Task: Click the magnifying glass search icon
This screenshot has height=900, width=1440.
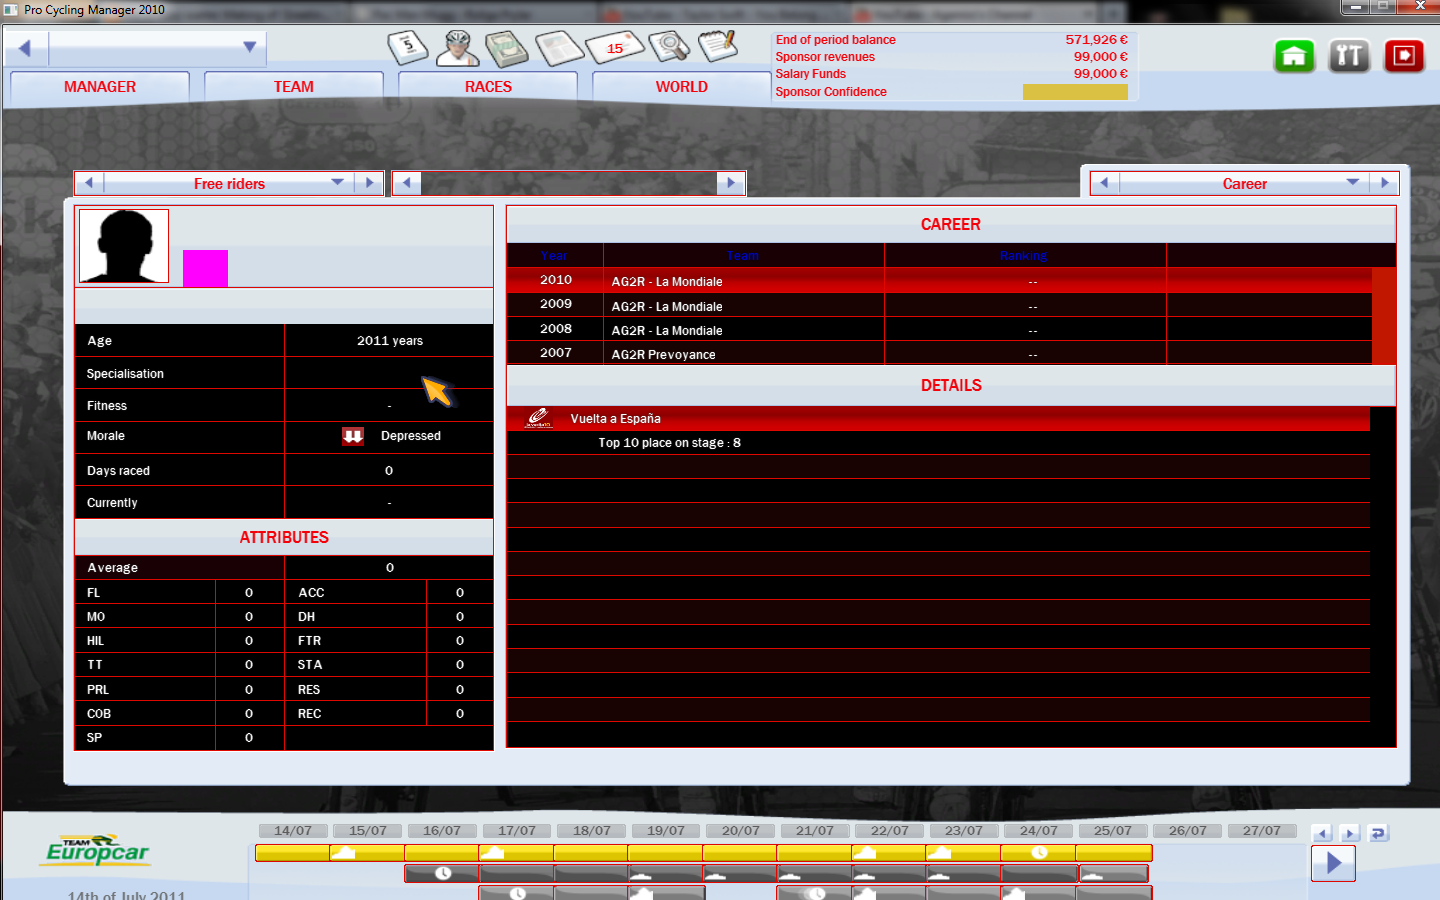Action: [x=669, y=47]
